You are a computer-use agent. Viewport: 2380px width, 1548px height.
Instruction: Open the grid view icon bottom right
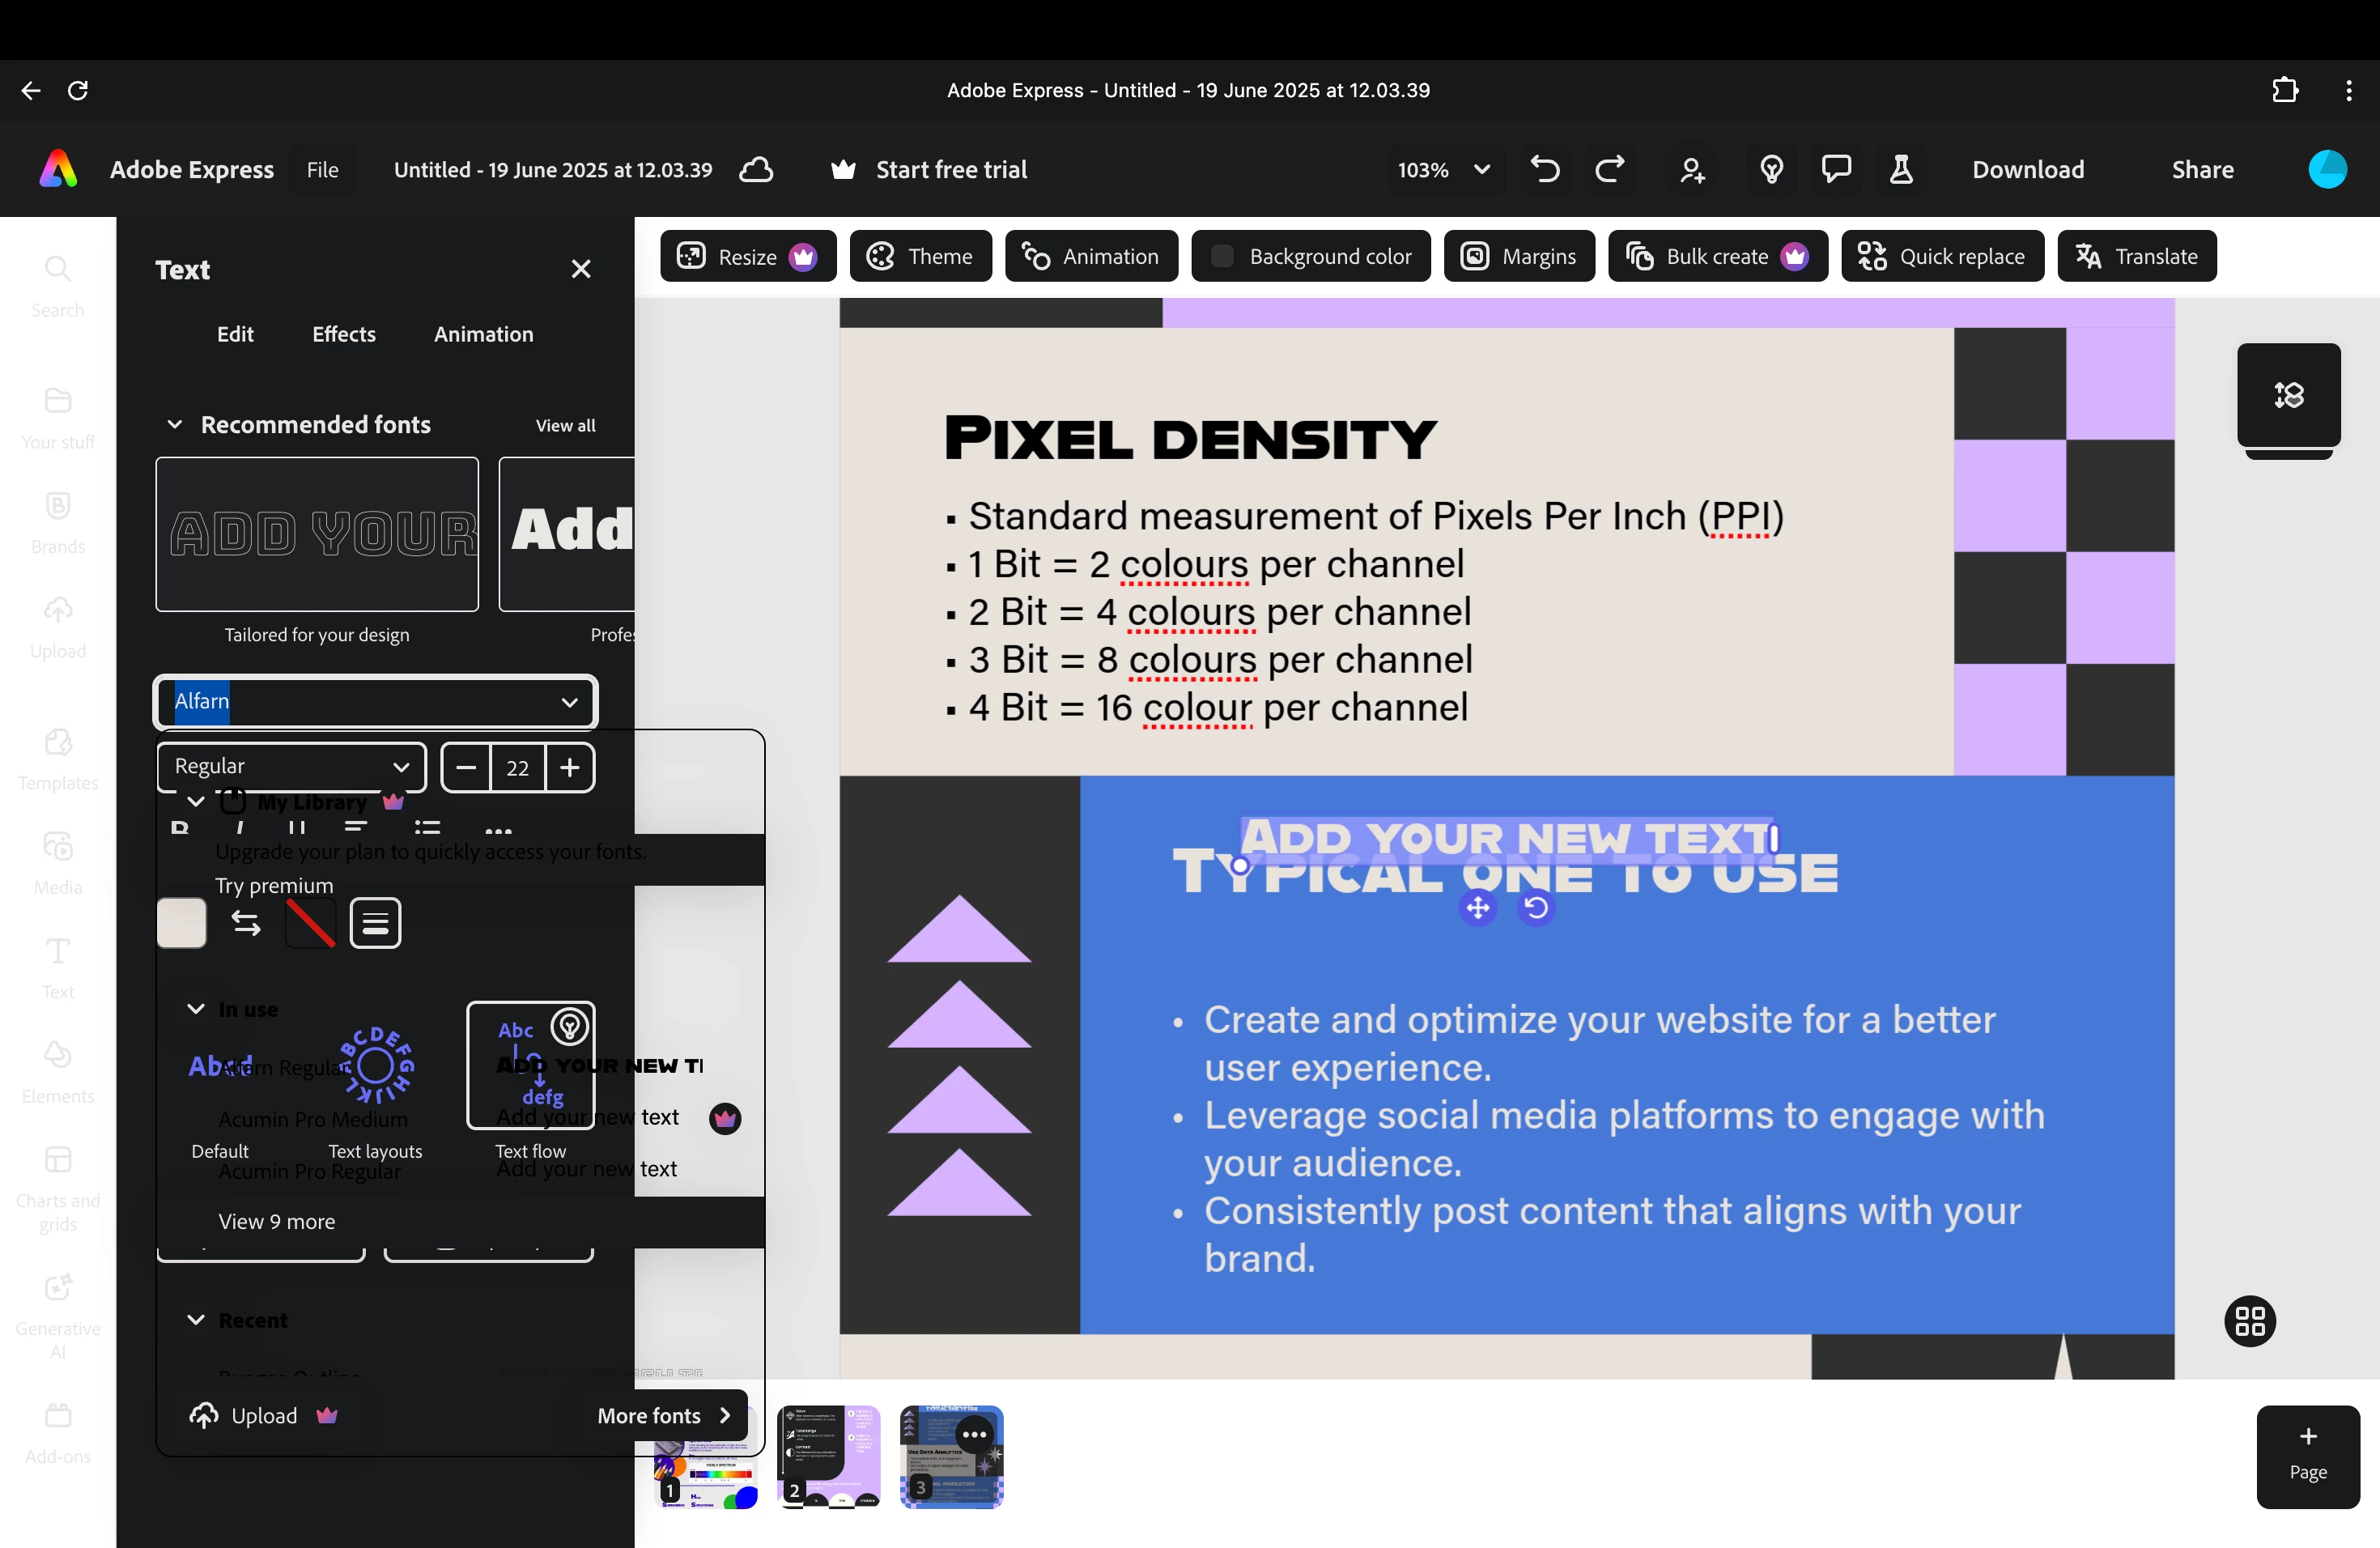tap(2249, 1322)
